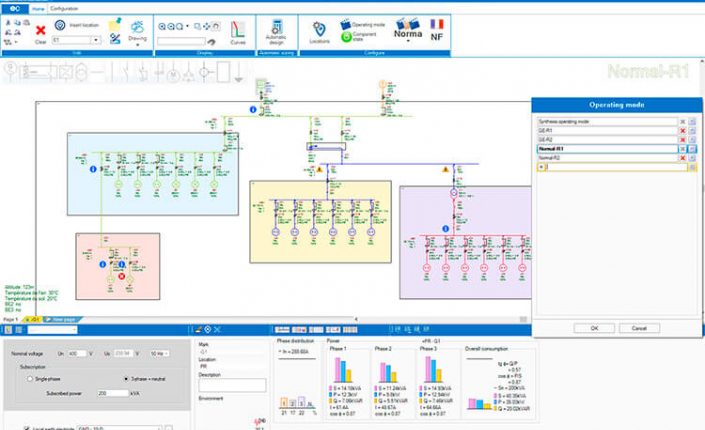Click the yellow sticky note icon
Screen dimensions: 705x430
pyautogui.click(x=115, y=24)
